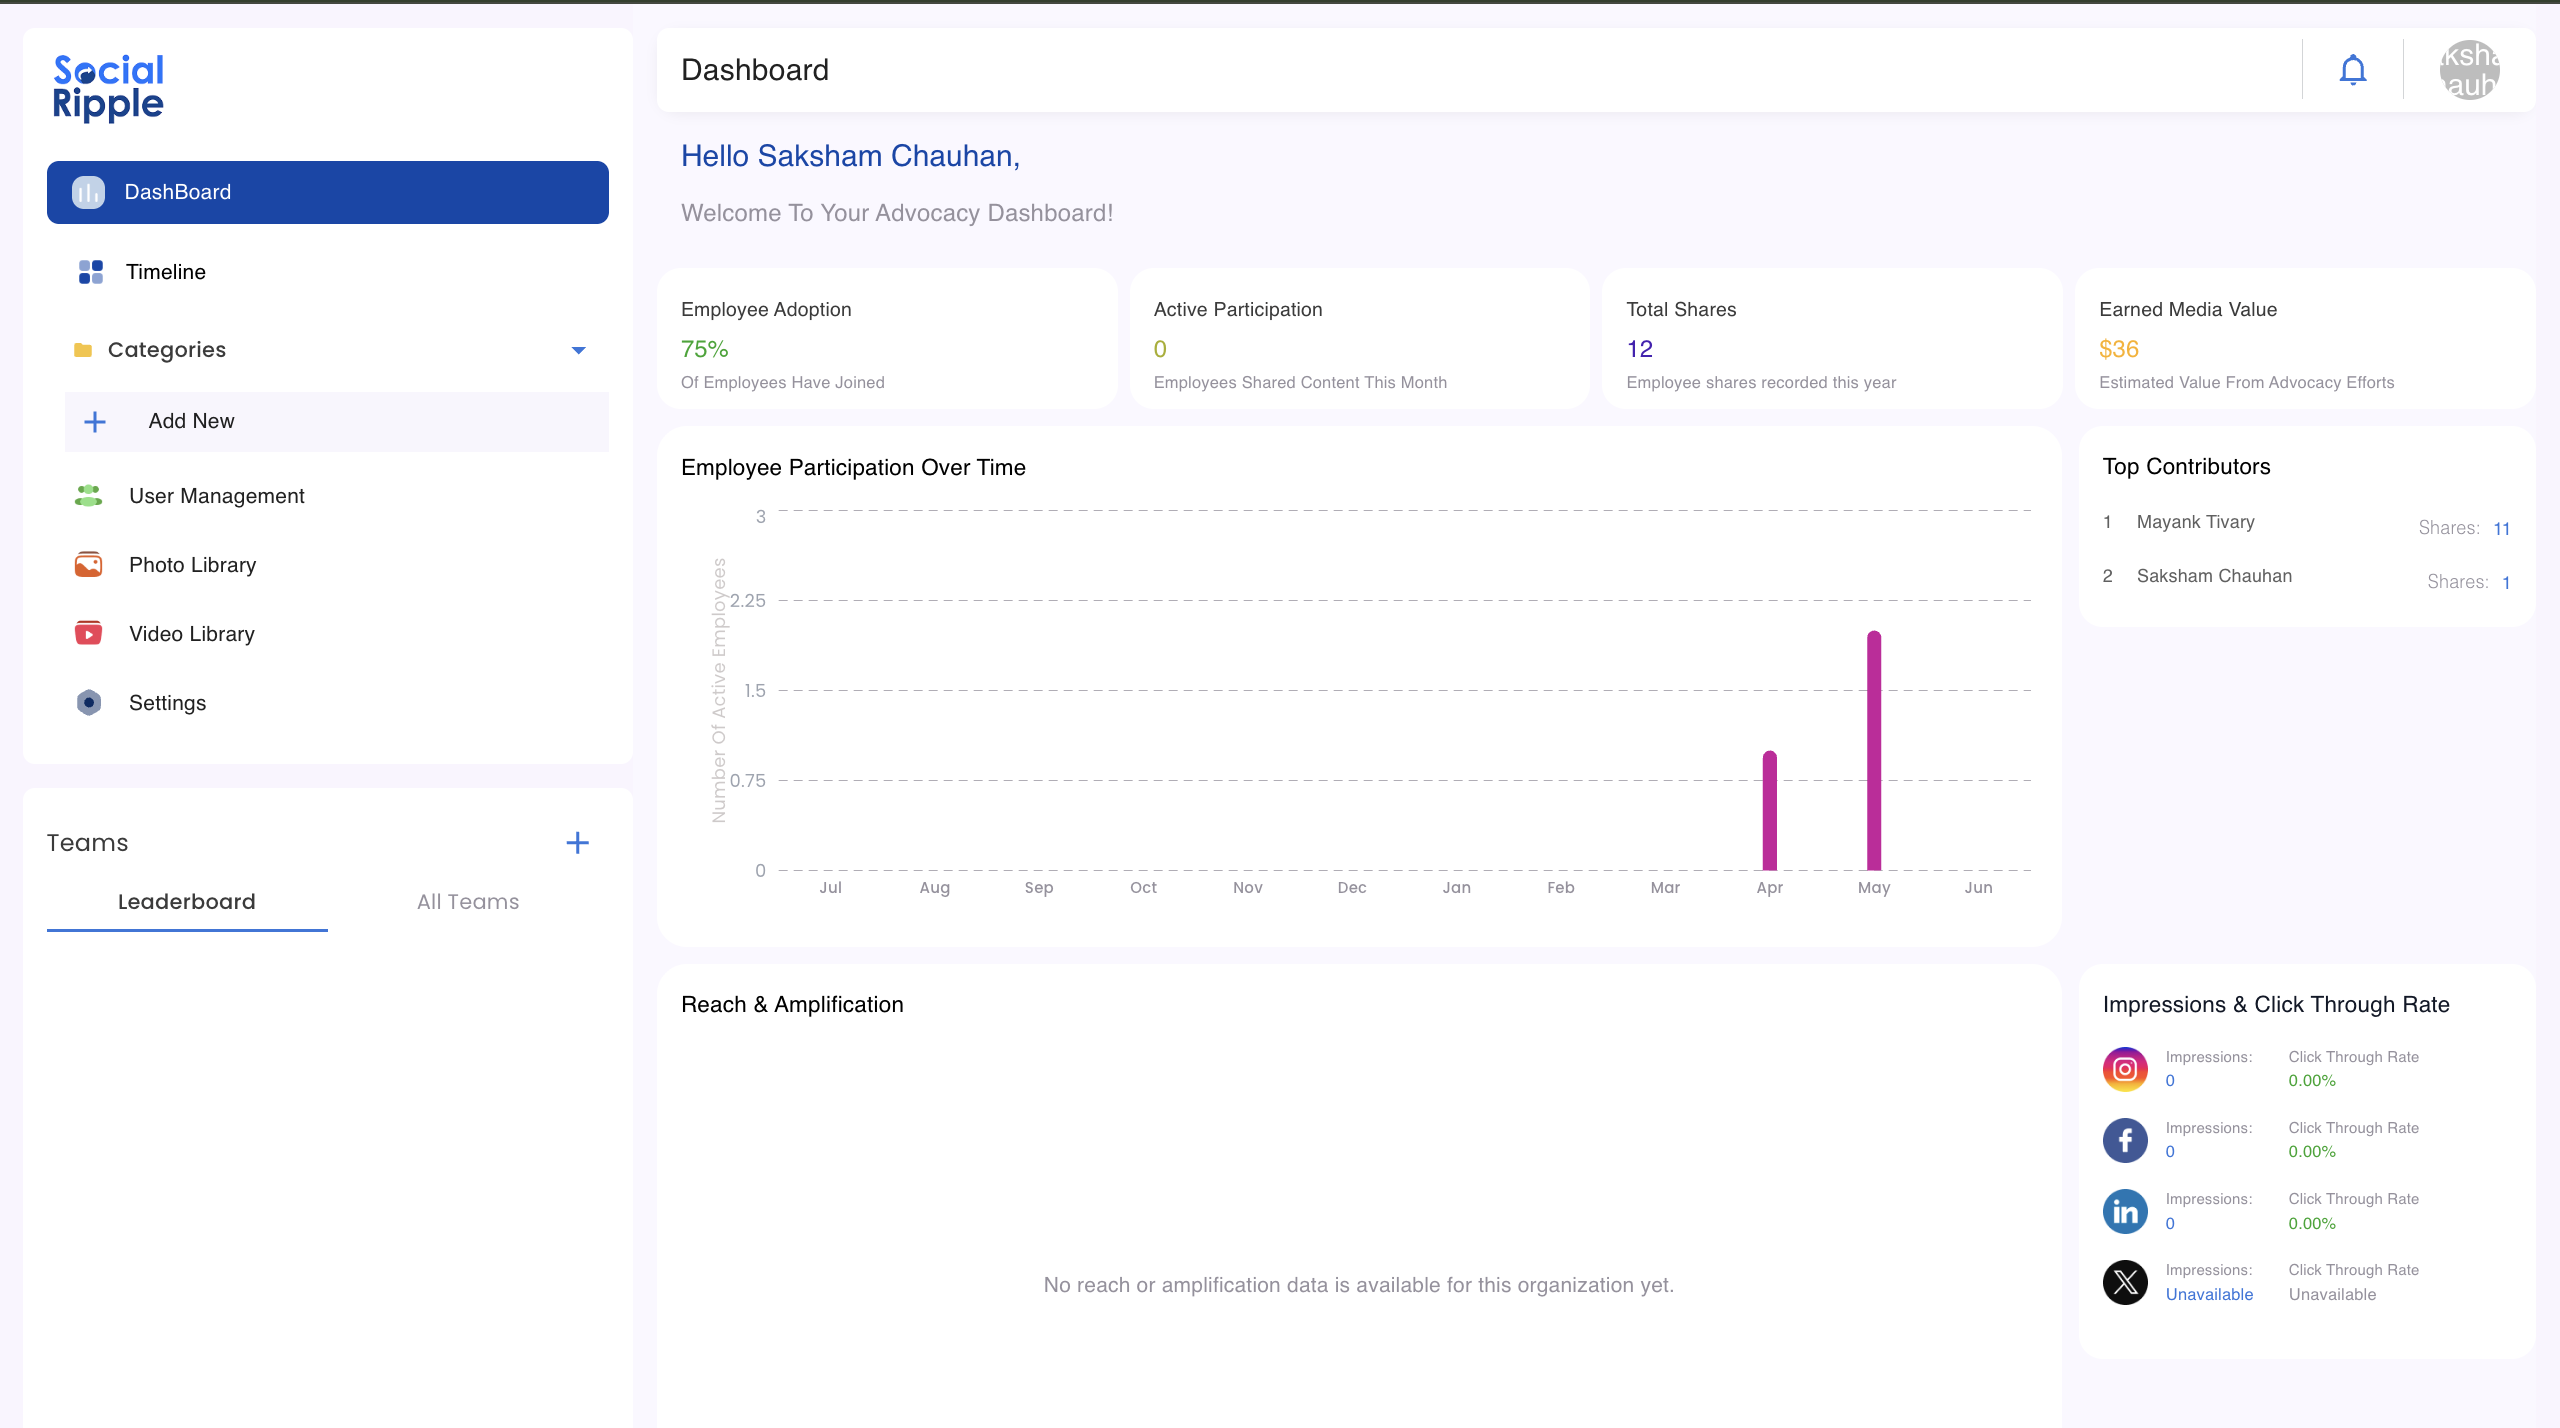Click Instagram click through rate 0.00%
The height and width of the screenshot is (1428, 2560).
(2312, 1081)
